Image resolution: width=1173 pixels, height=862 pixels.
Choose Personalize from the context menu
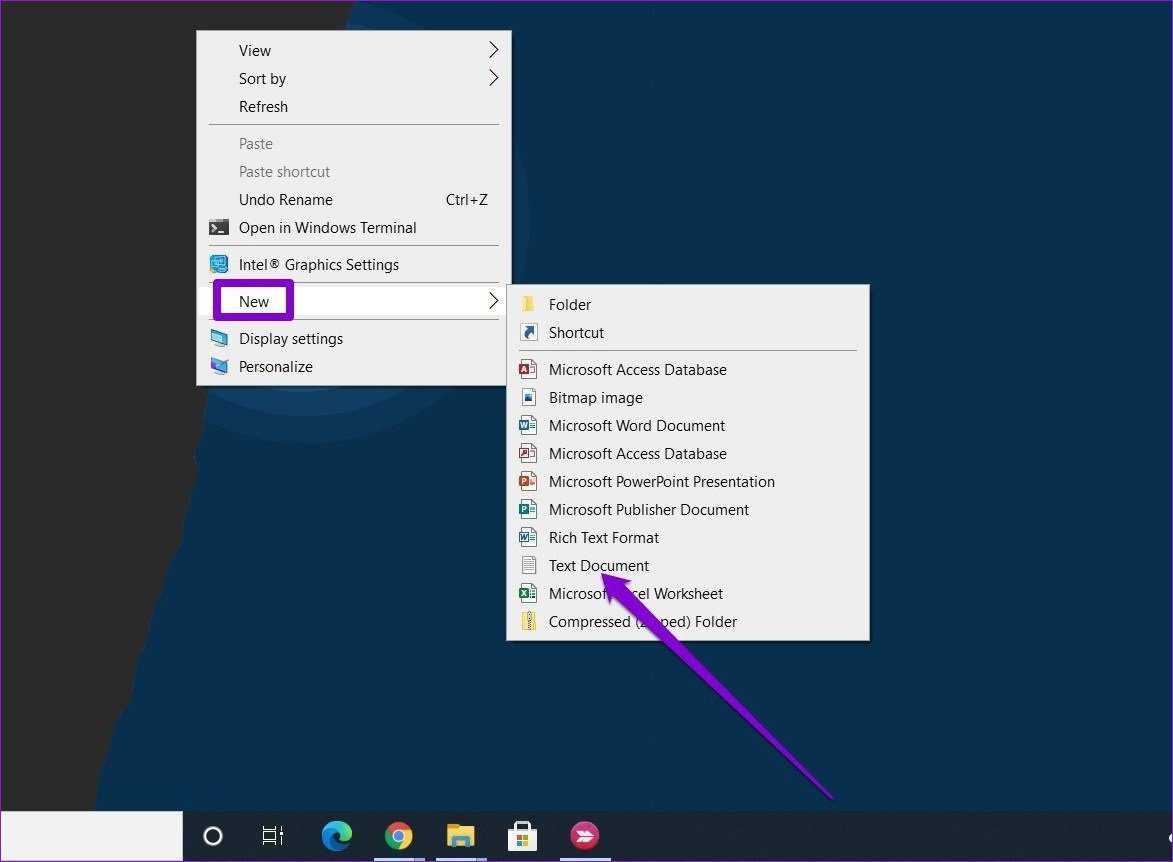point(275,367)
